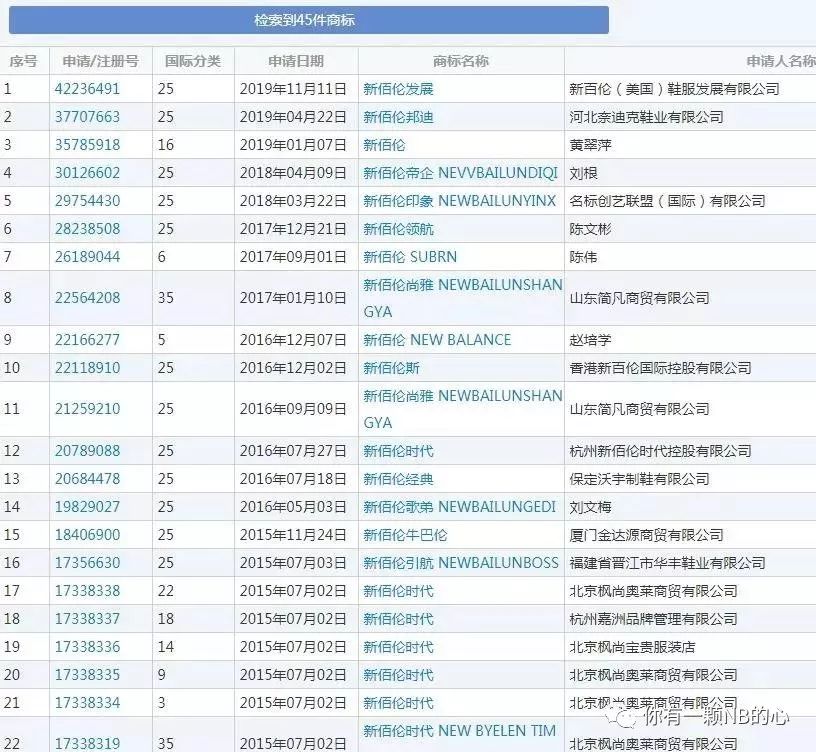
Task: Open trademark 新佰伦 in row 3
Action: (384, 145)
